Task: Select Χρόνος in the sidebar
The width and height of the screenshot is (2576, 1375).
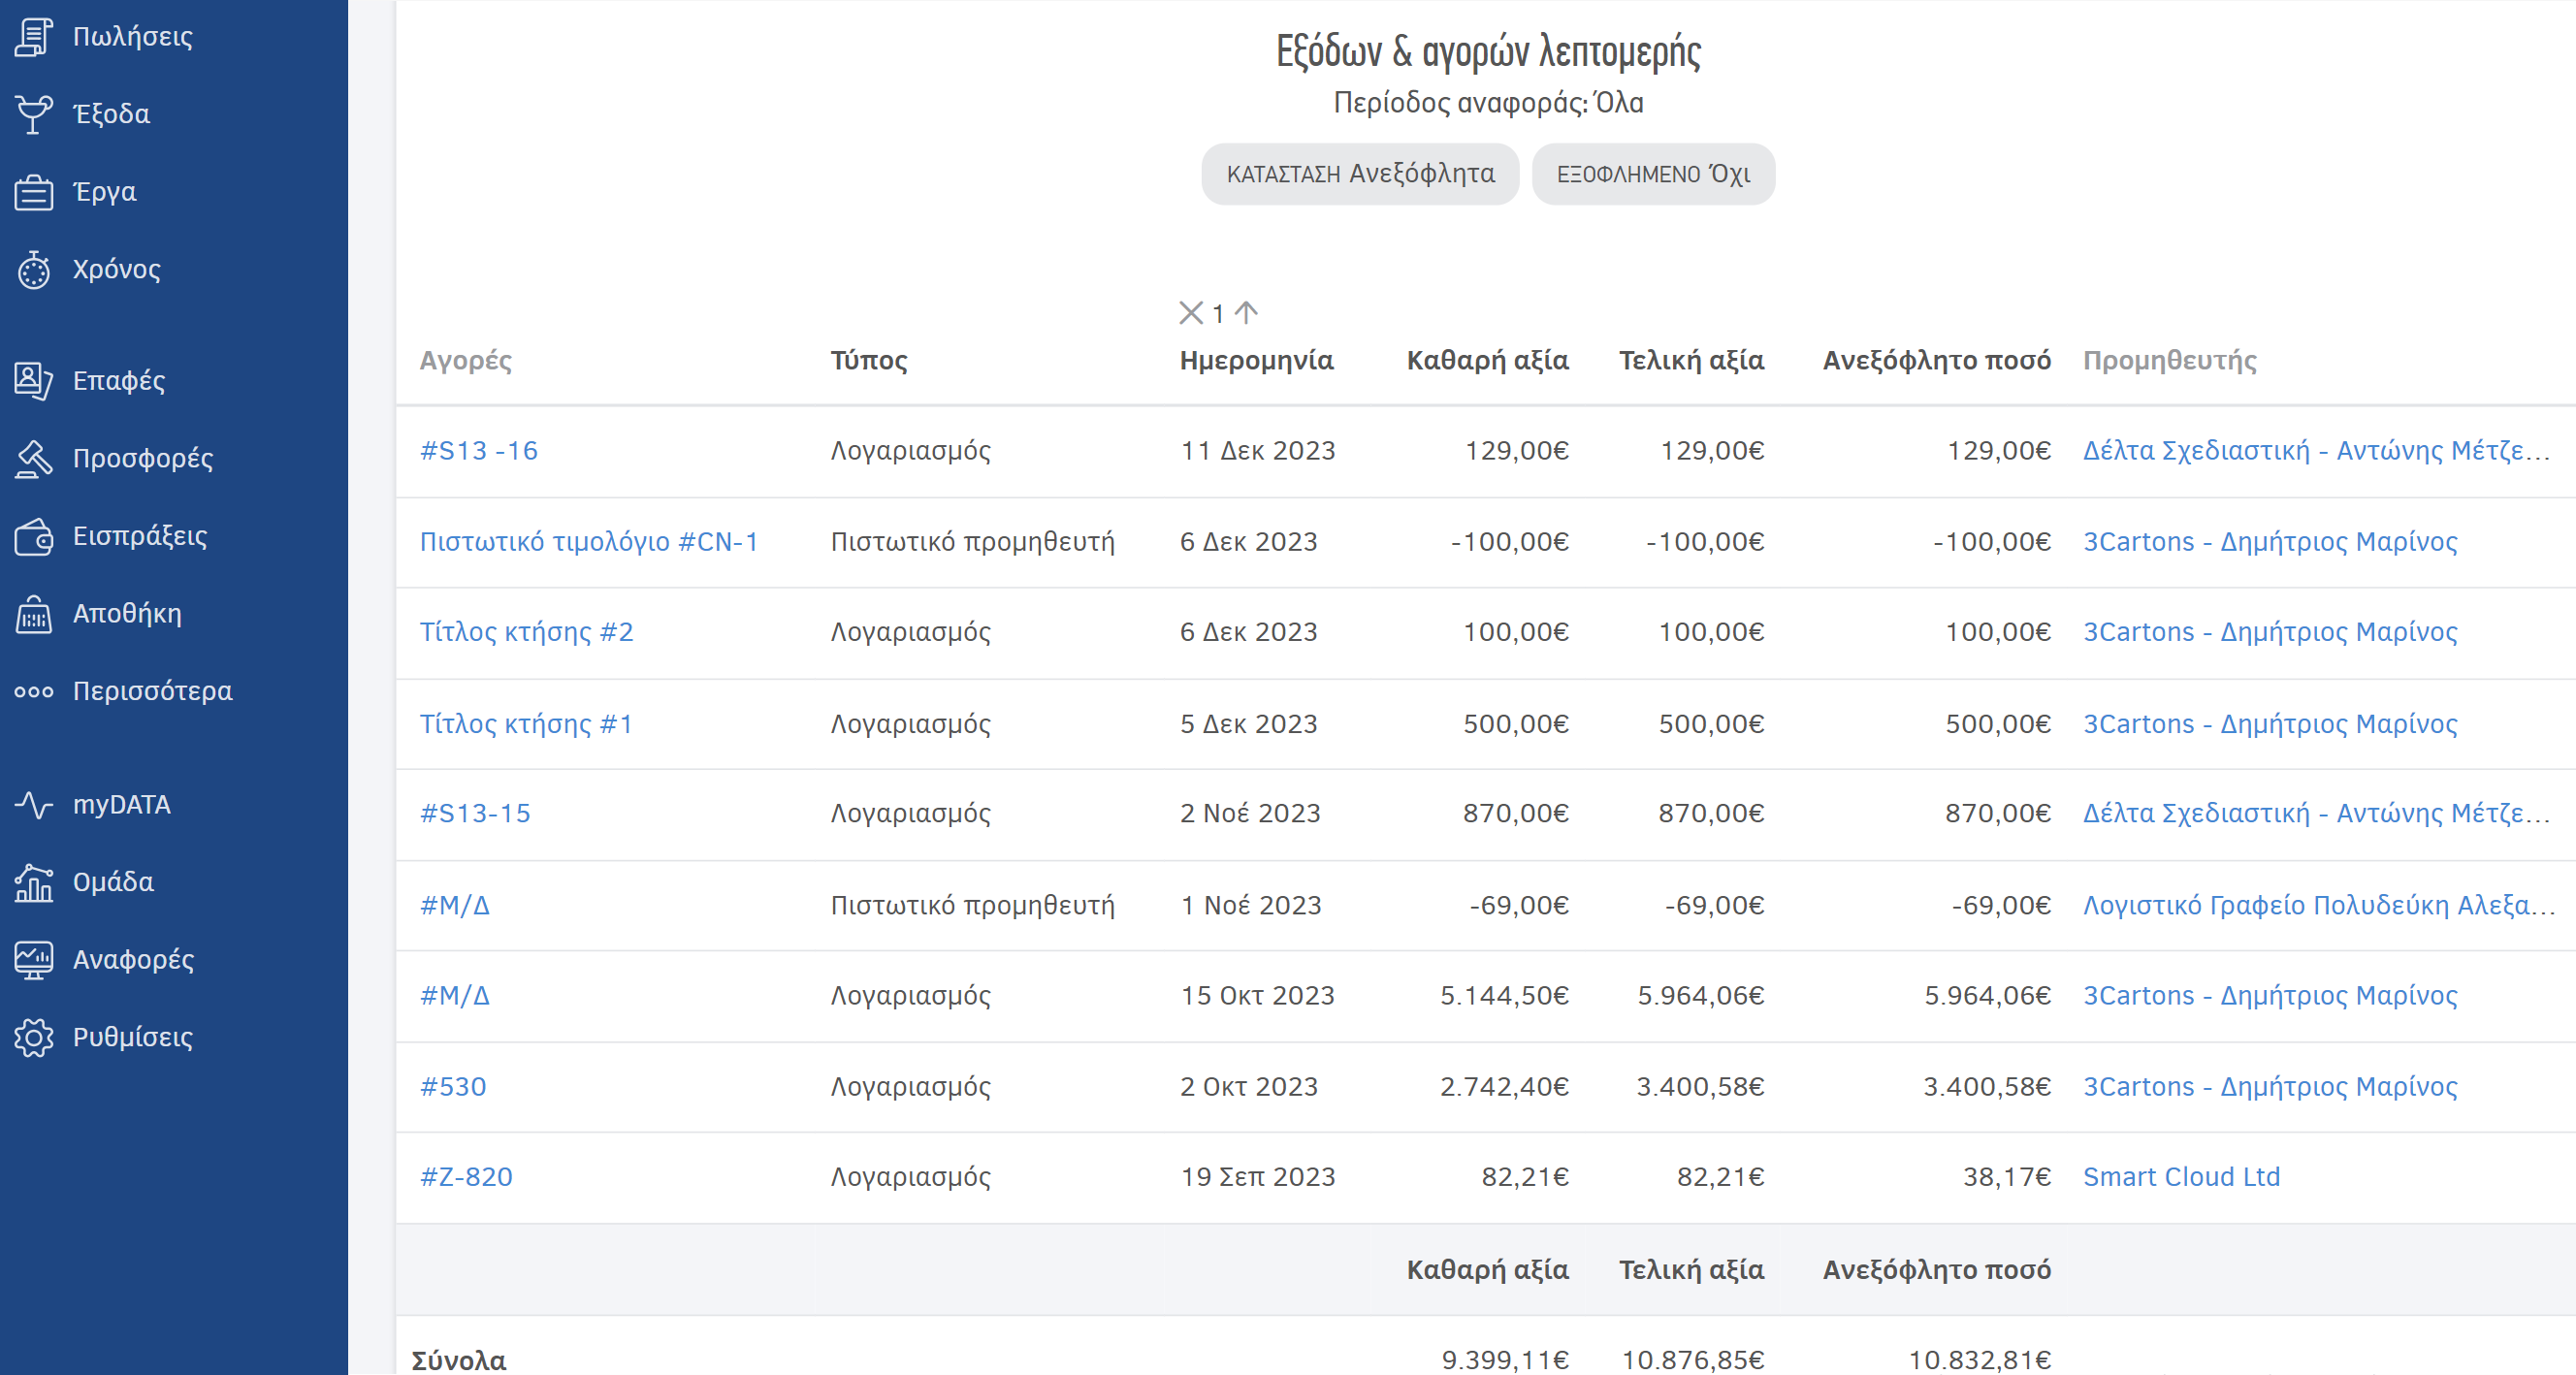Action: click(116, 270)
